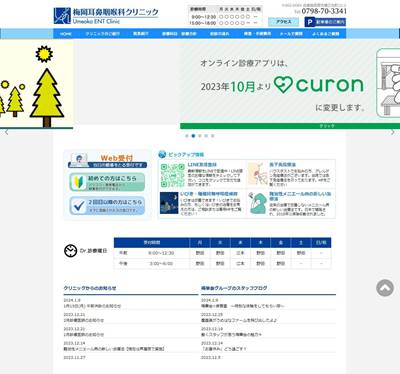Click the clock icon beside Dr. schedule
The height and width of the screenshot is (374, 400).
tap(70, 251)
